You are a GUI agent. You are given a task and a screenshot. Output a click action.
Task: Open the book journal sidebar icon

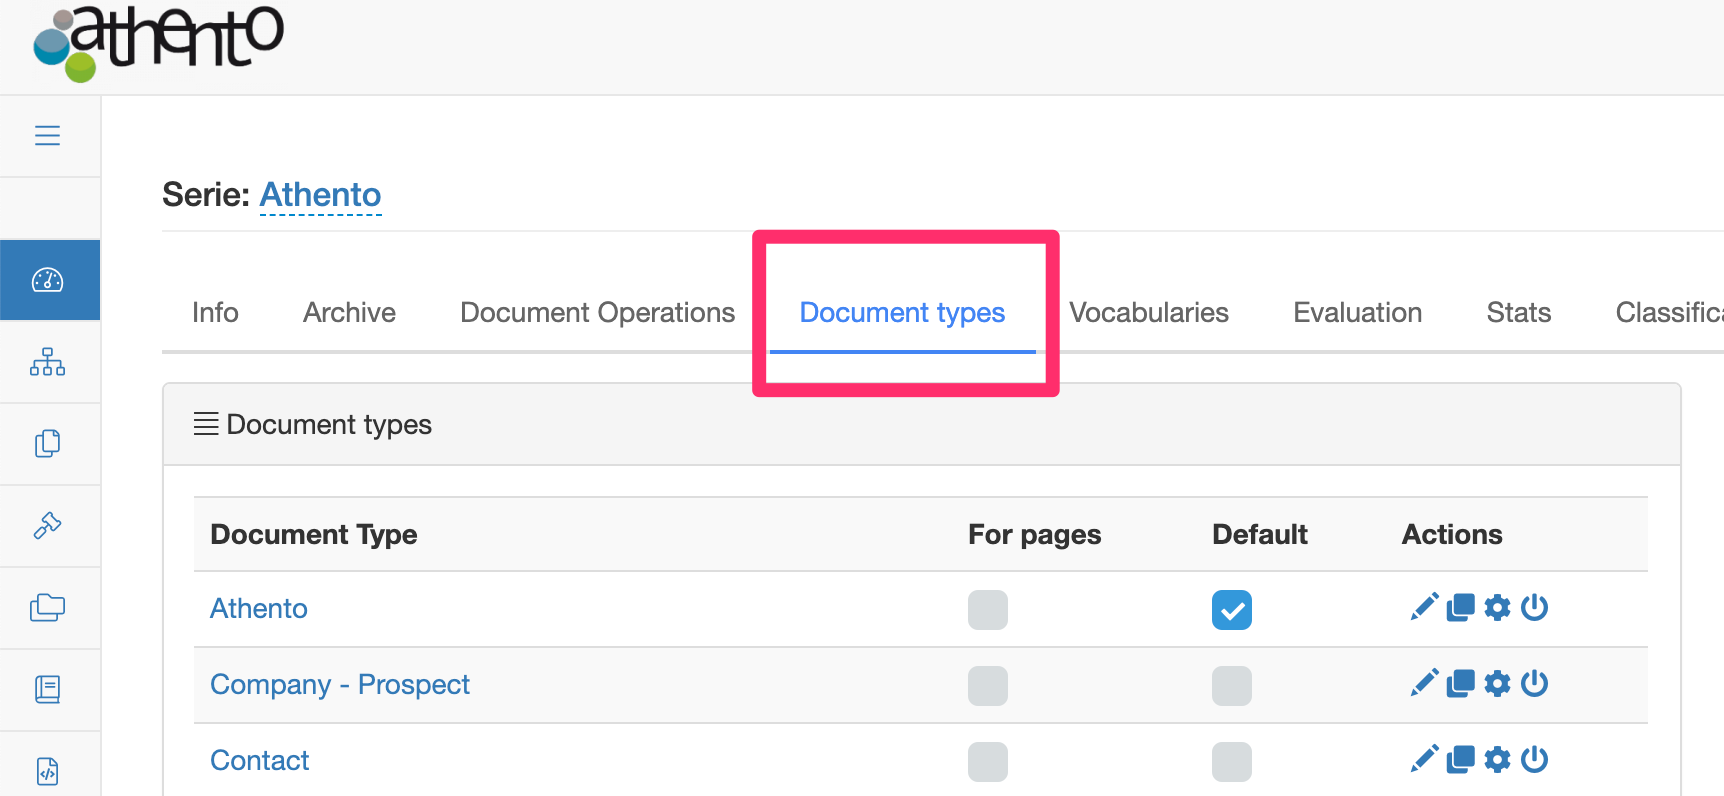pyautogui.click(x=47, y=689)
